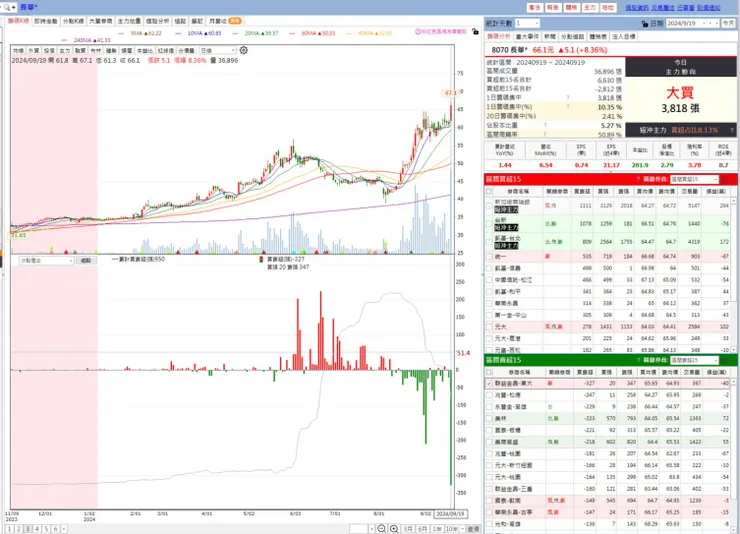Image resolution: width=740 pixels, height=534 pixels.
Task: Click the 體檢 button at top
Action: point(572,8)
